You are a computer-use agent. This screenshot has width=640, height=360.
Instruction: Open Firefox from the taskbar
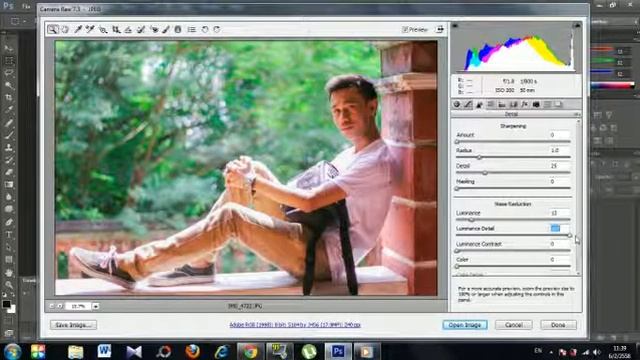(192, 351)
